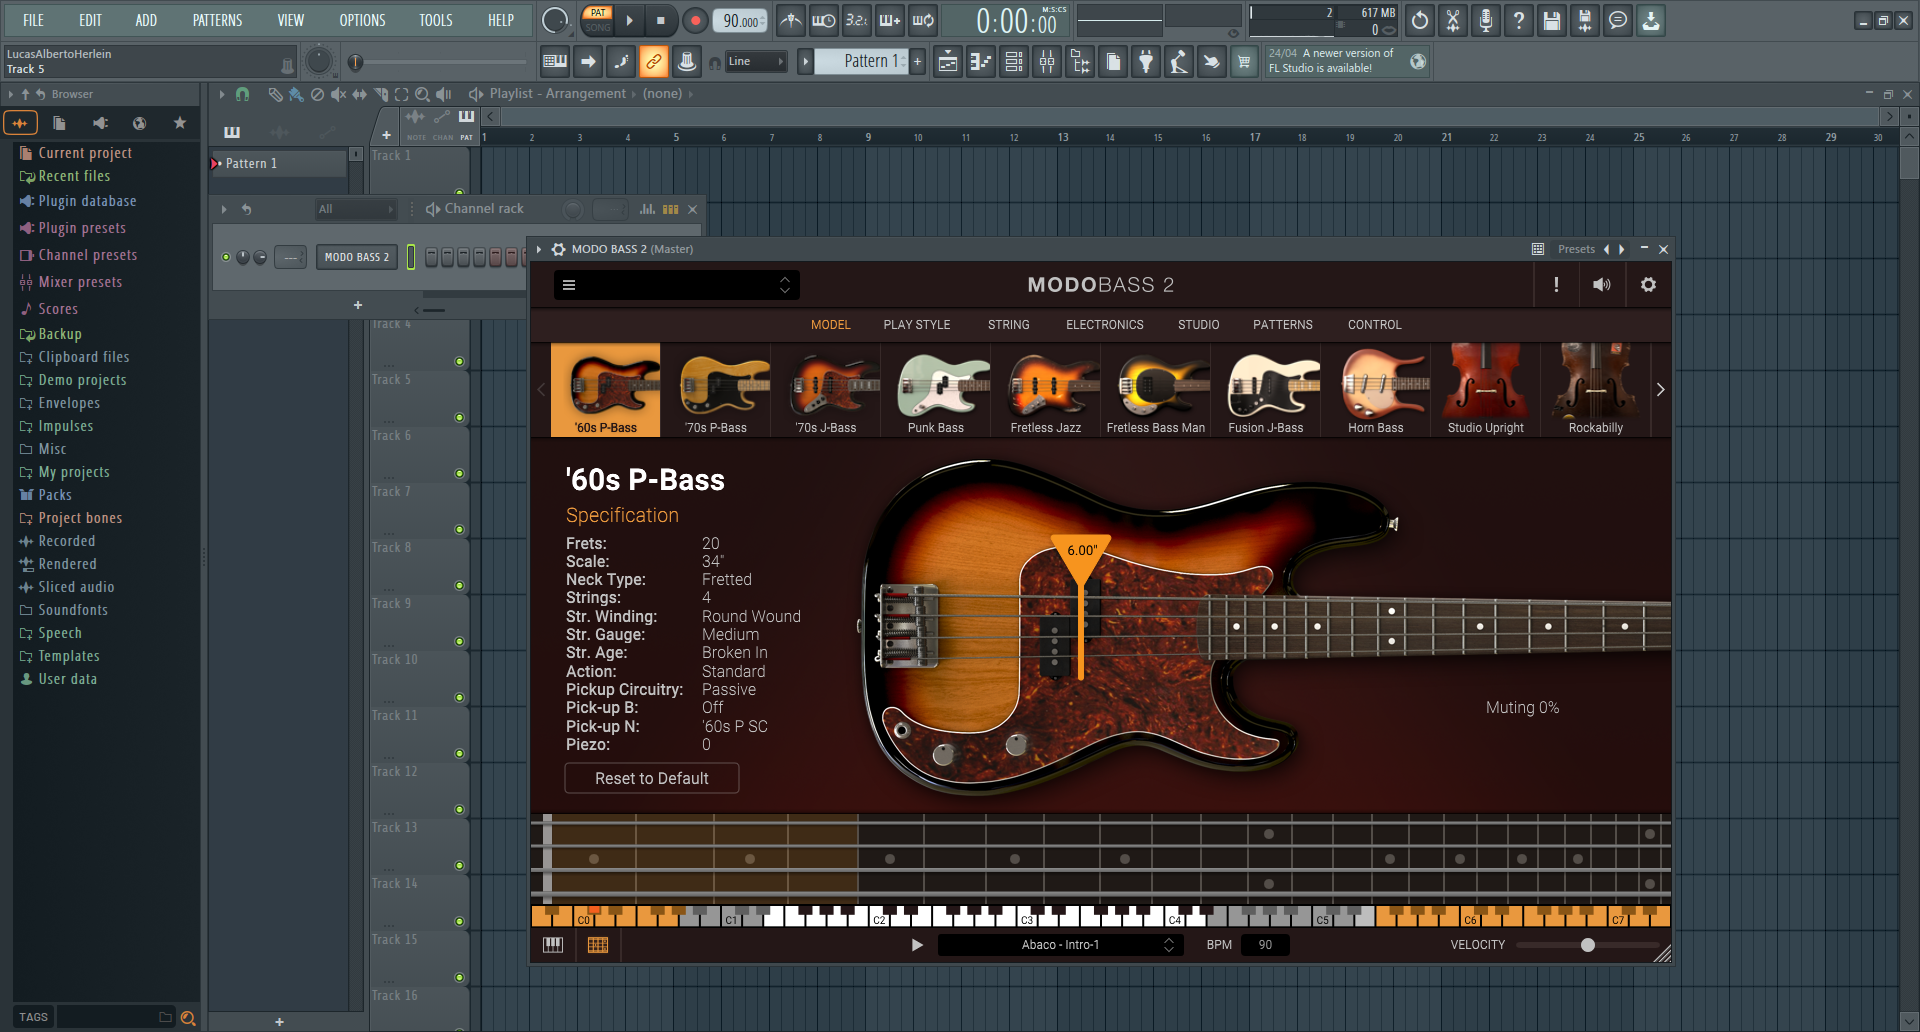
Task: Open the TOOLS menu
Action: pyautogui.click(x=435, y=20)
